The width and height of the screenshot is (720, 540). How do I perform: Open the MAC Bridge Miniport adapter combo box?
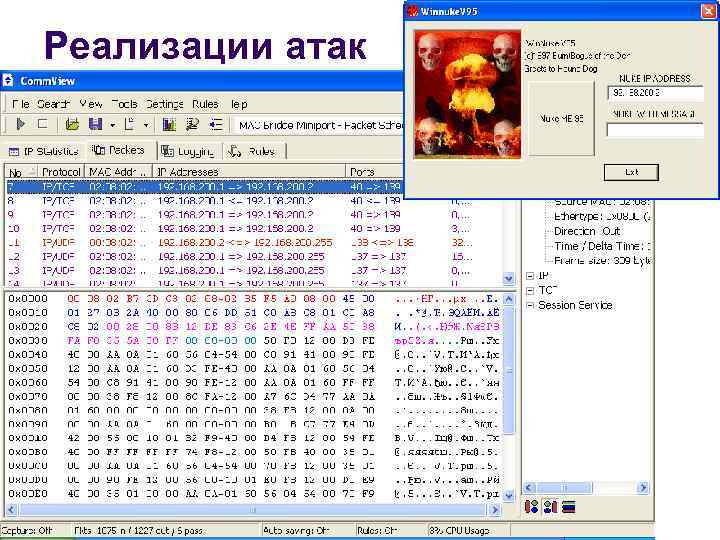point(319,125)
